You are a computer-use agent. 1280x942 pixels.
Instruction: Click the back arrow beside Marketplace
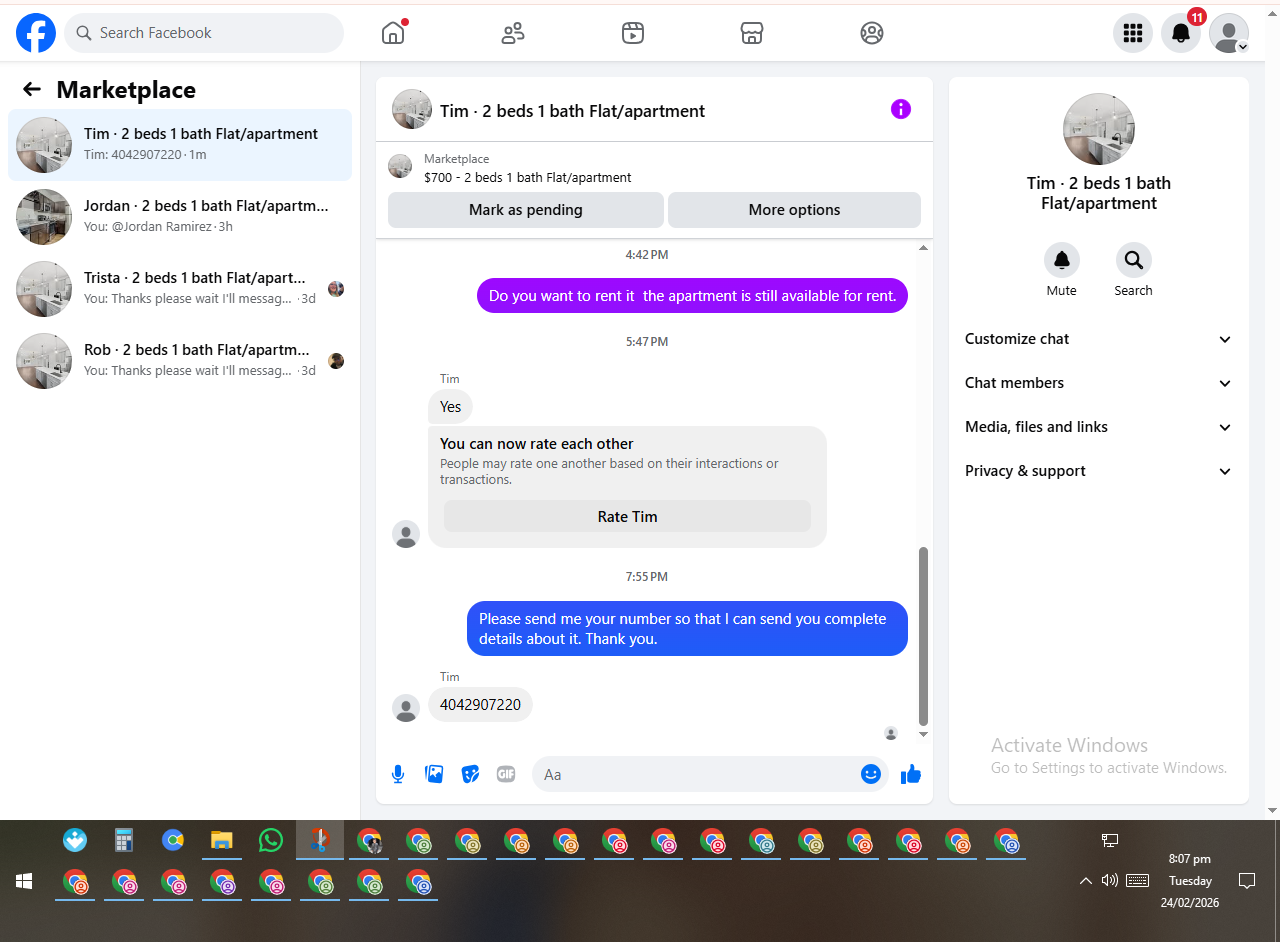pos(32,89)
